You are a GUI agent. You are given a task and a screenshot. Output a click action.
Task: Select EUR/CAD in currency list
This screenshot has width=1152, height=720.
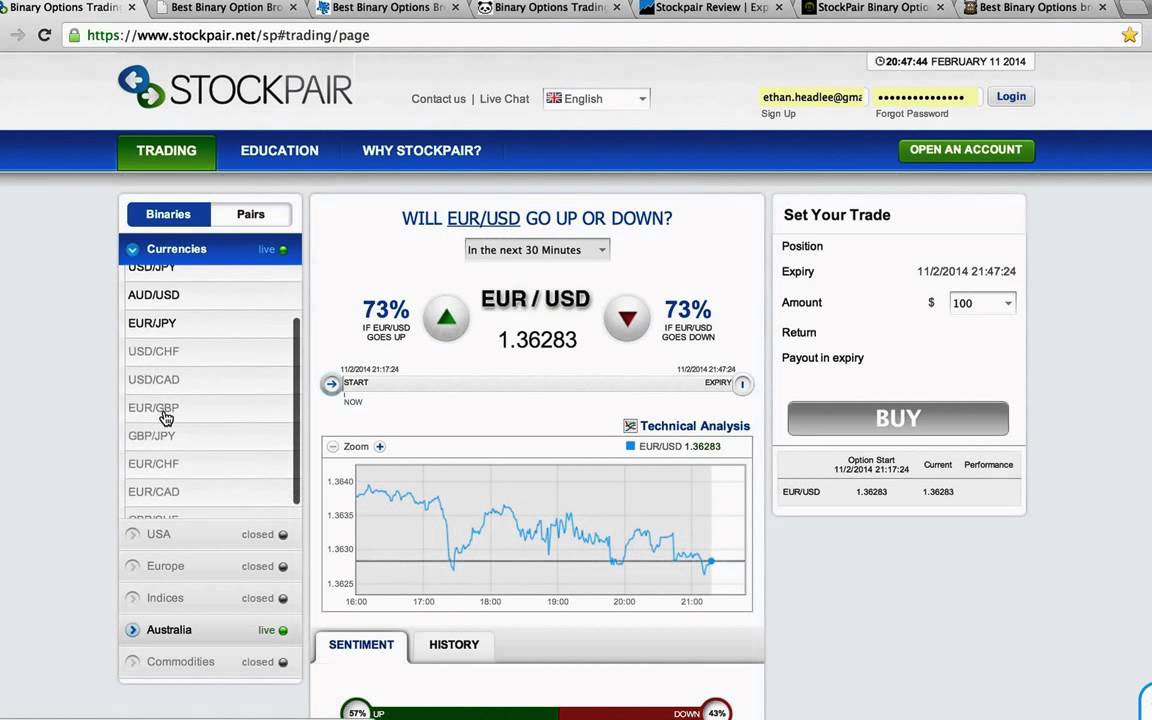point(210,492)
